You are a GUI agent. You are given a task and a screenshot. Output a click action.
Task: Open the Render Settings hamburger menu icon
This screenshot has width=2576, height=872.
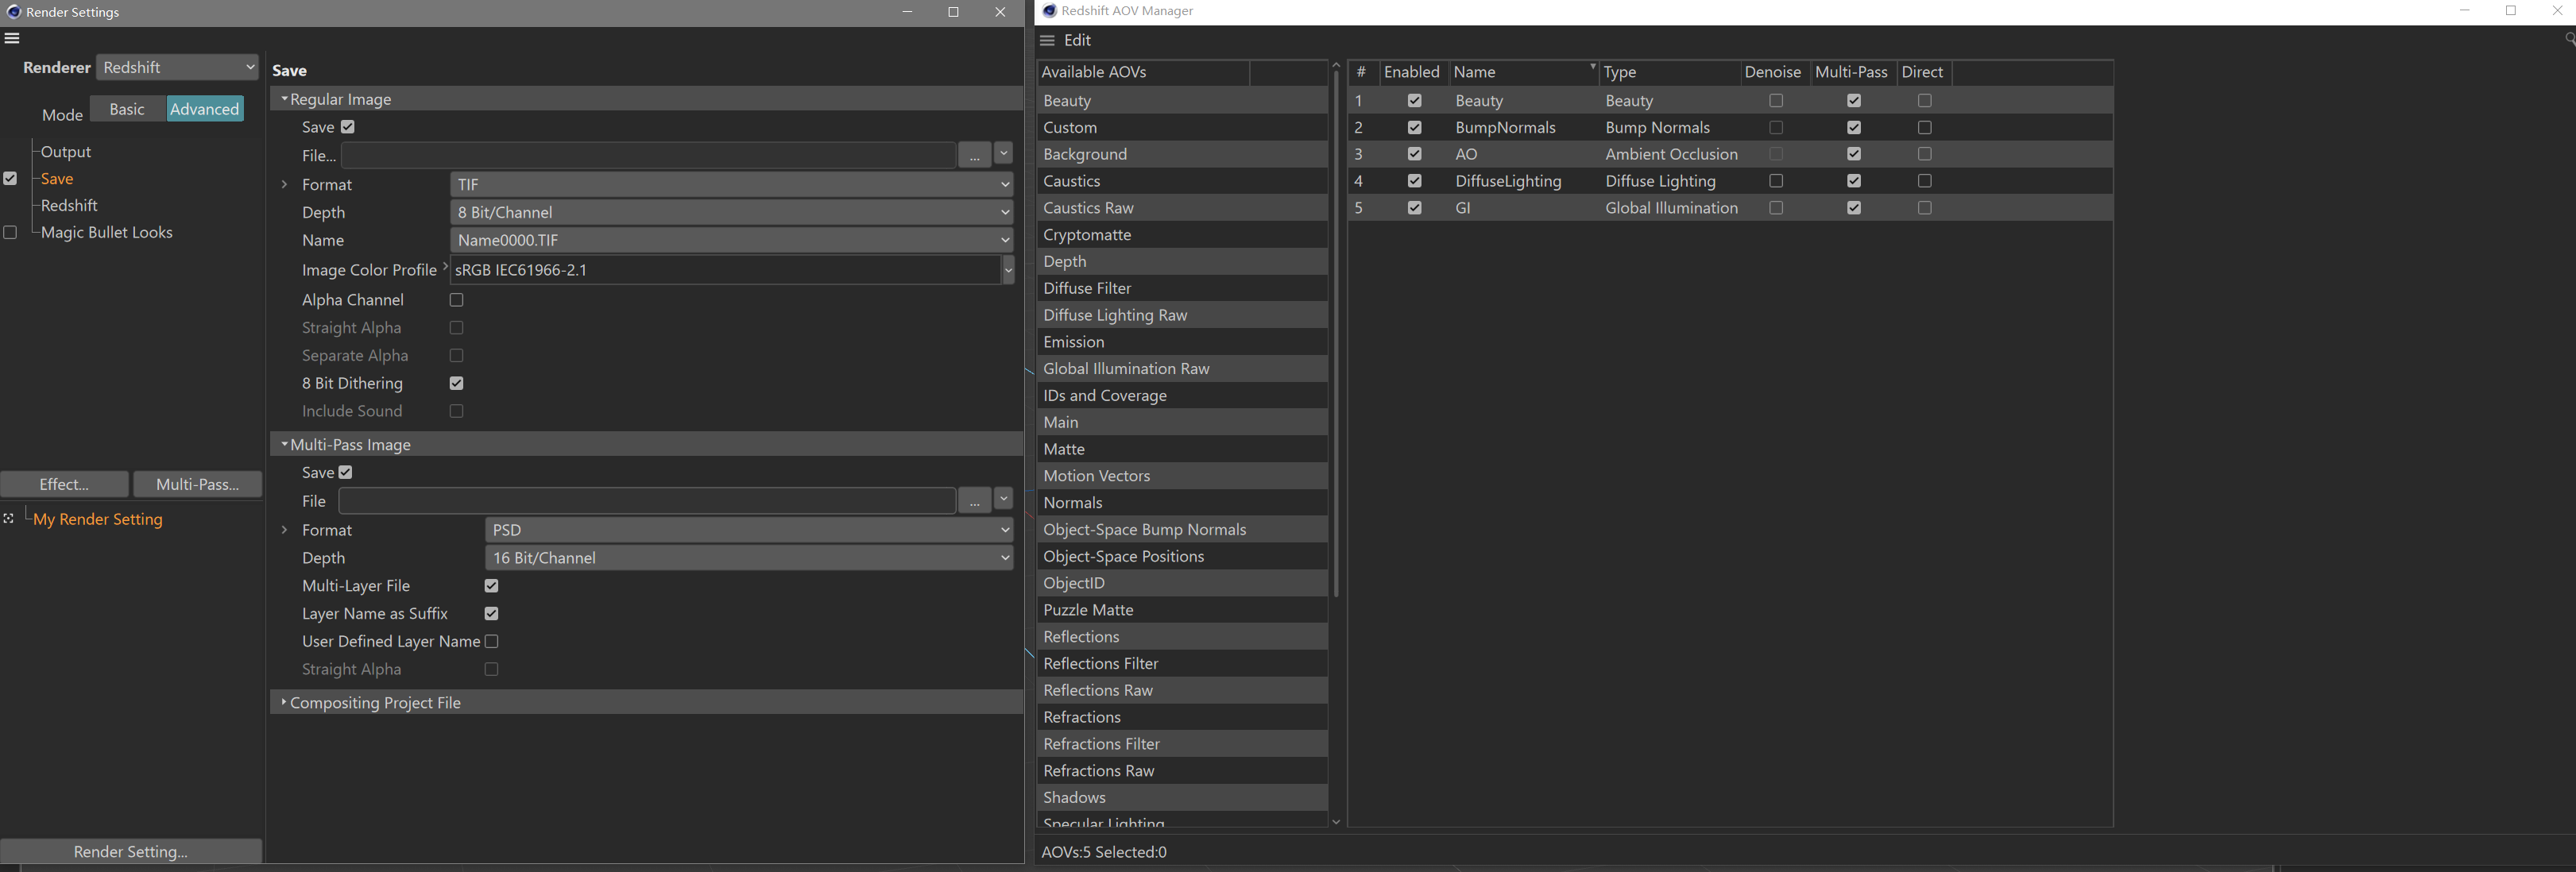point(12,38)
